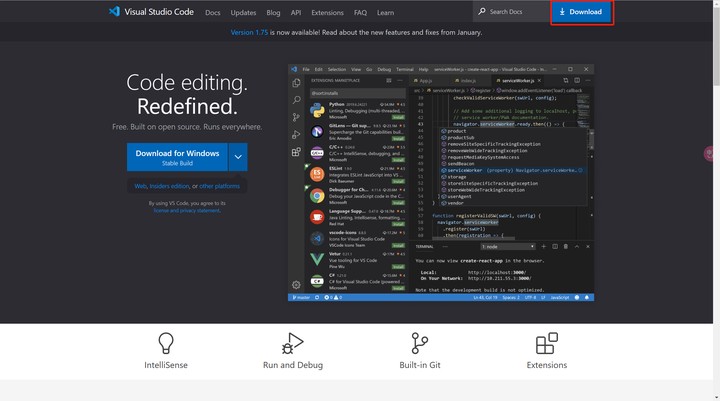
Task: Expand the download options chevron beside Download for Windows
Action: click(x=238, y=157)
